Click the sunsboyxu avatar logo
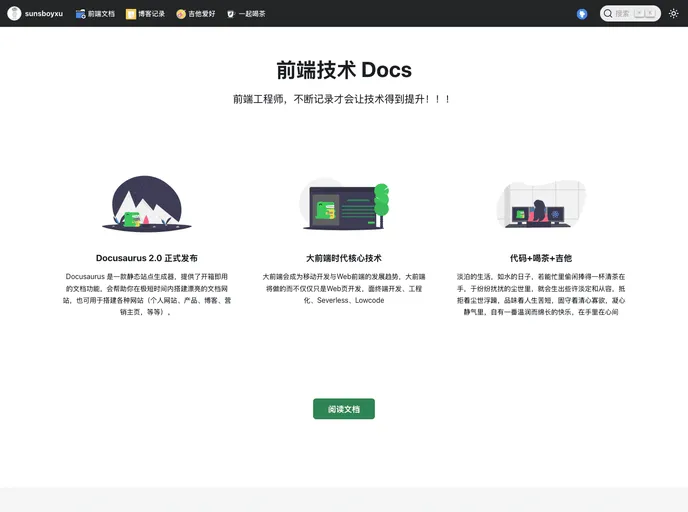 click(x=14, y=14)
